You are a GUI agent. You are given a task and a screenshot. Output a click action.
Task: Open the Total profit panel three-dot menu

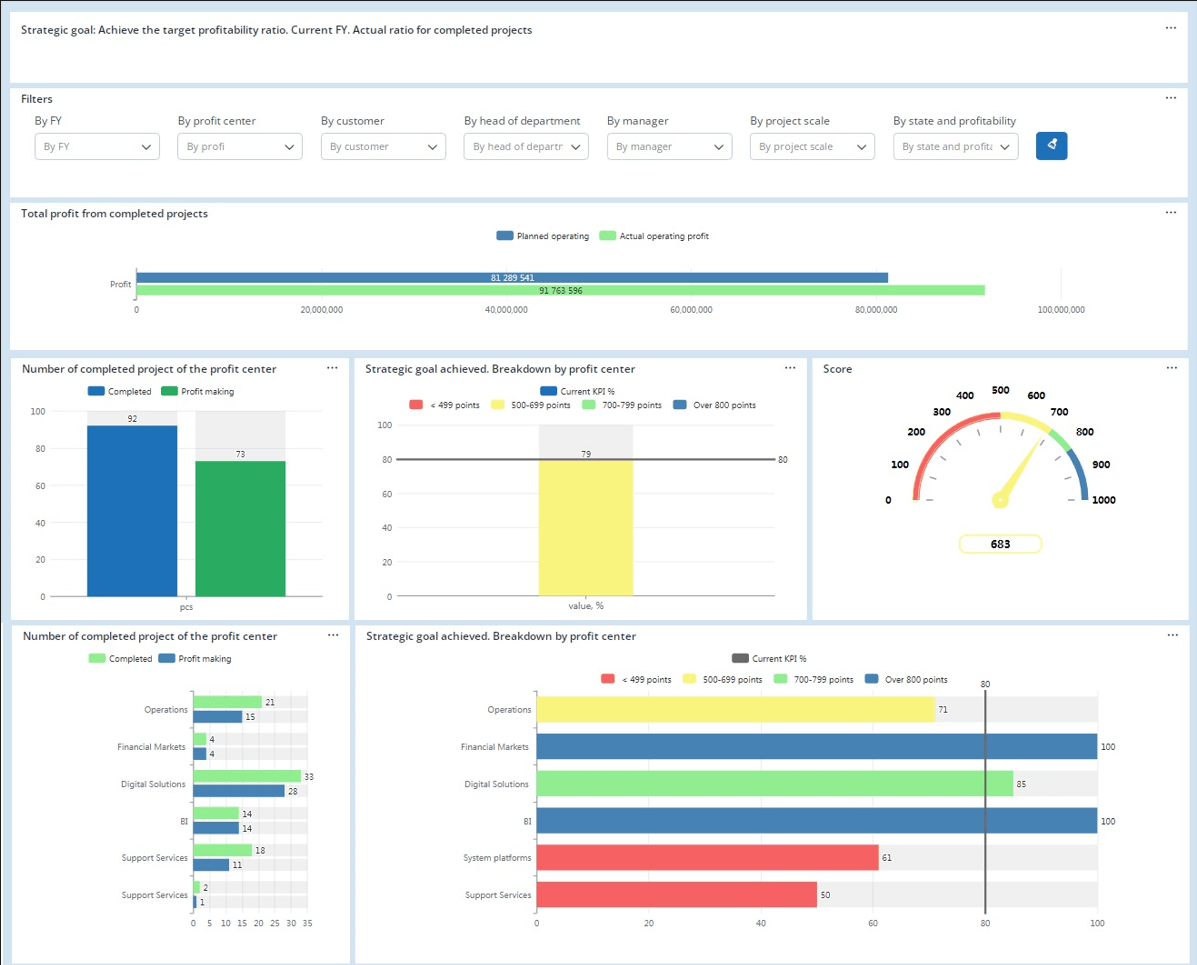[1171, 212]
